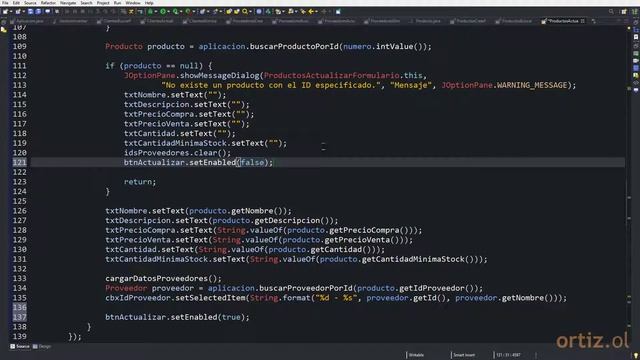This screenshot has width=640, height=360.
Task: Open the Navigate menu
Action: click(x=68, y=3)
